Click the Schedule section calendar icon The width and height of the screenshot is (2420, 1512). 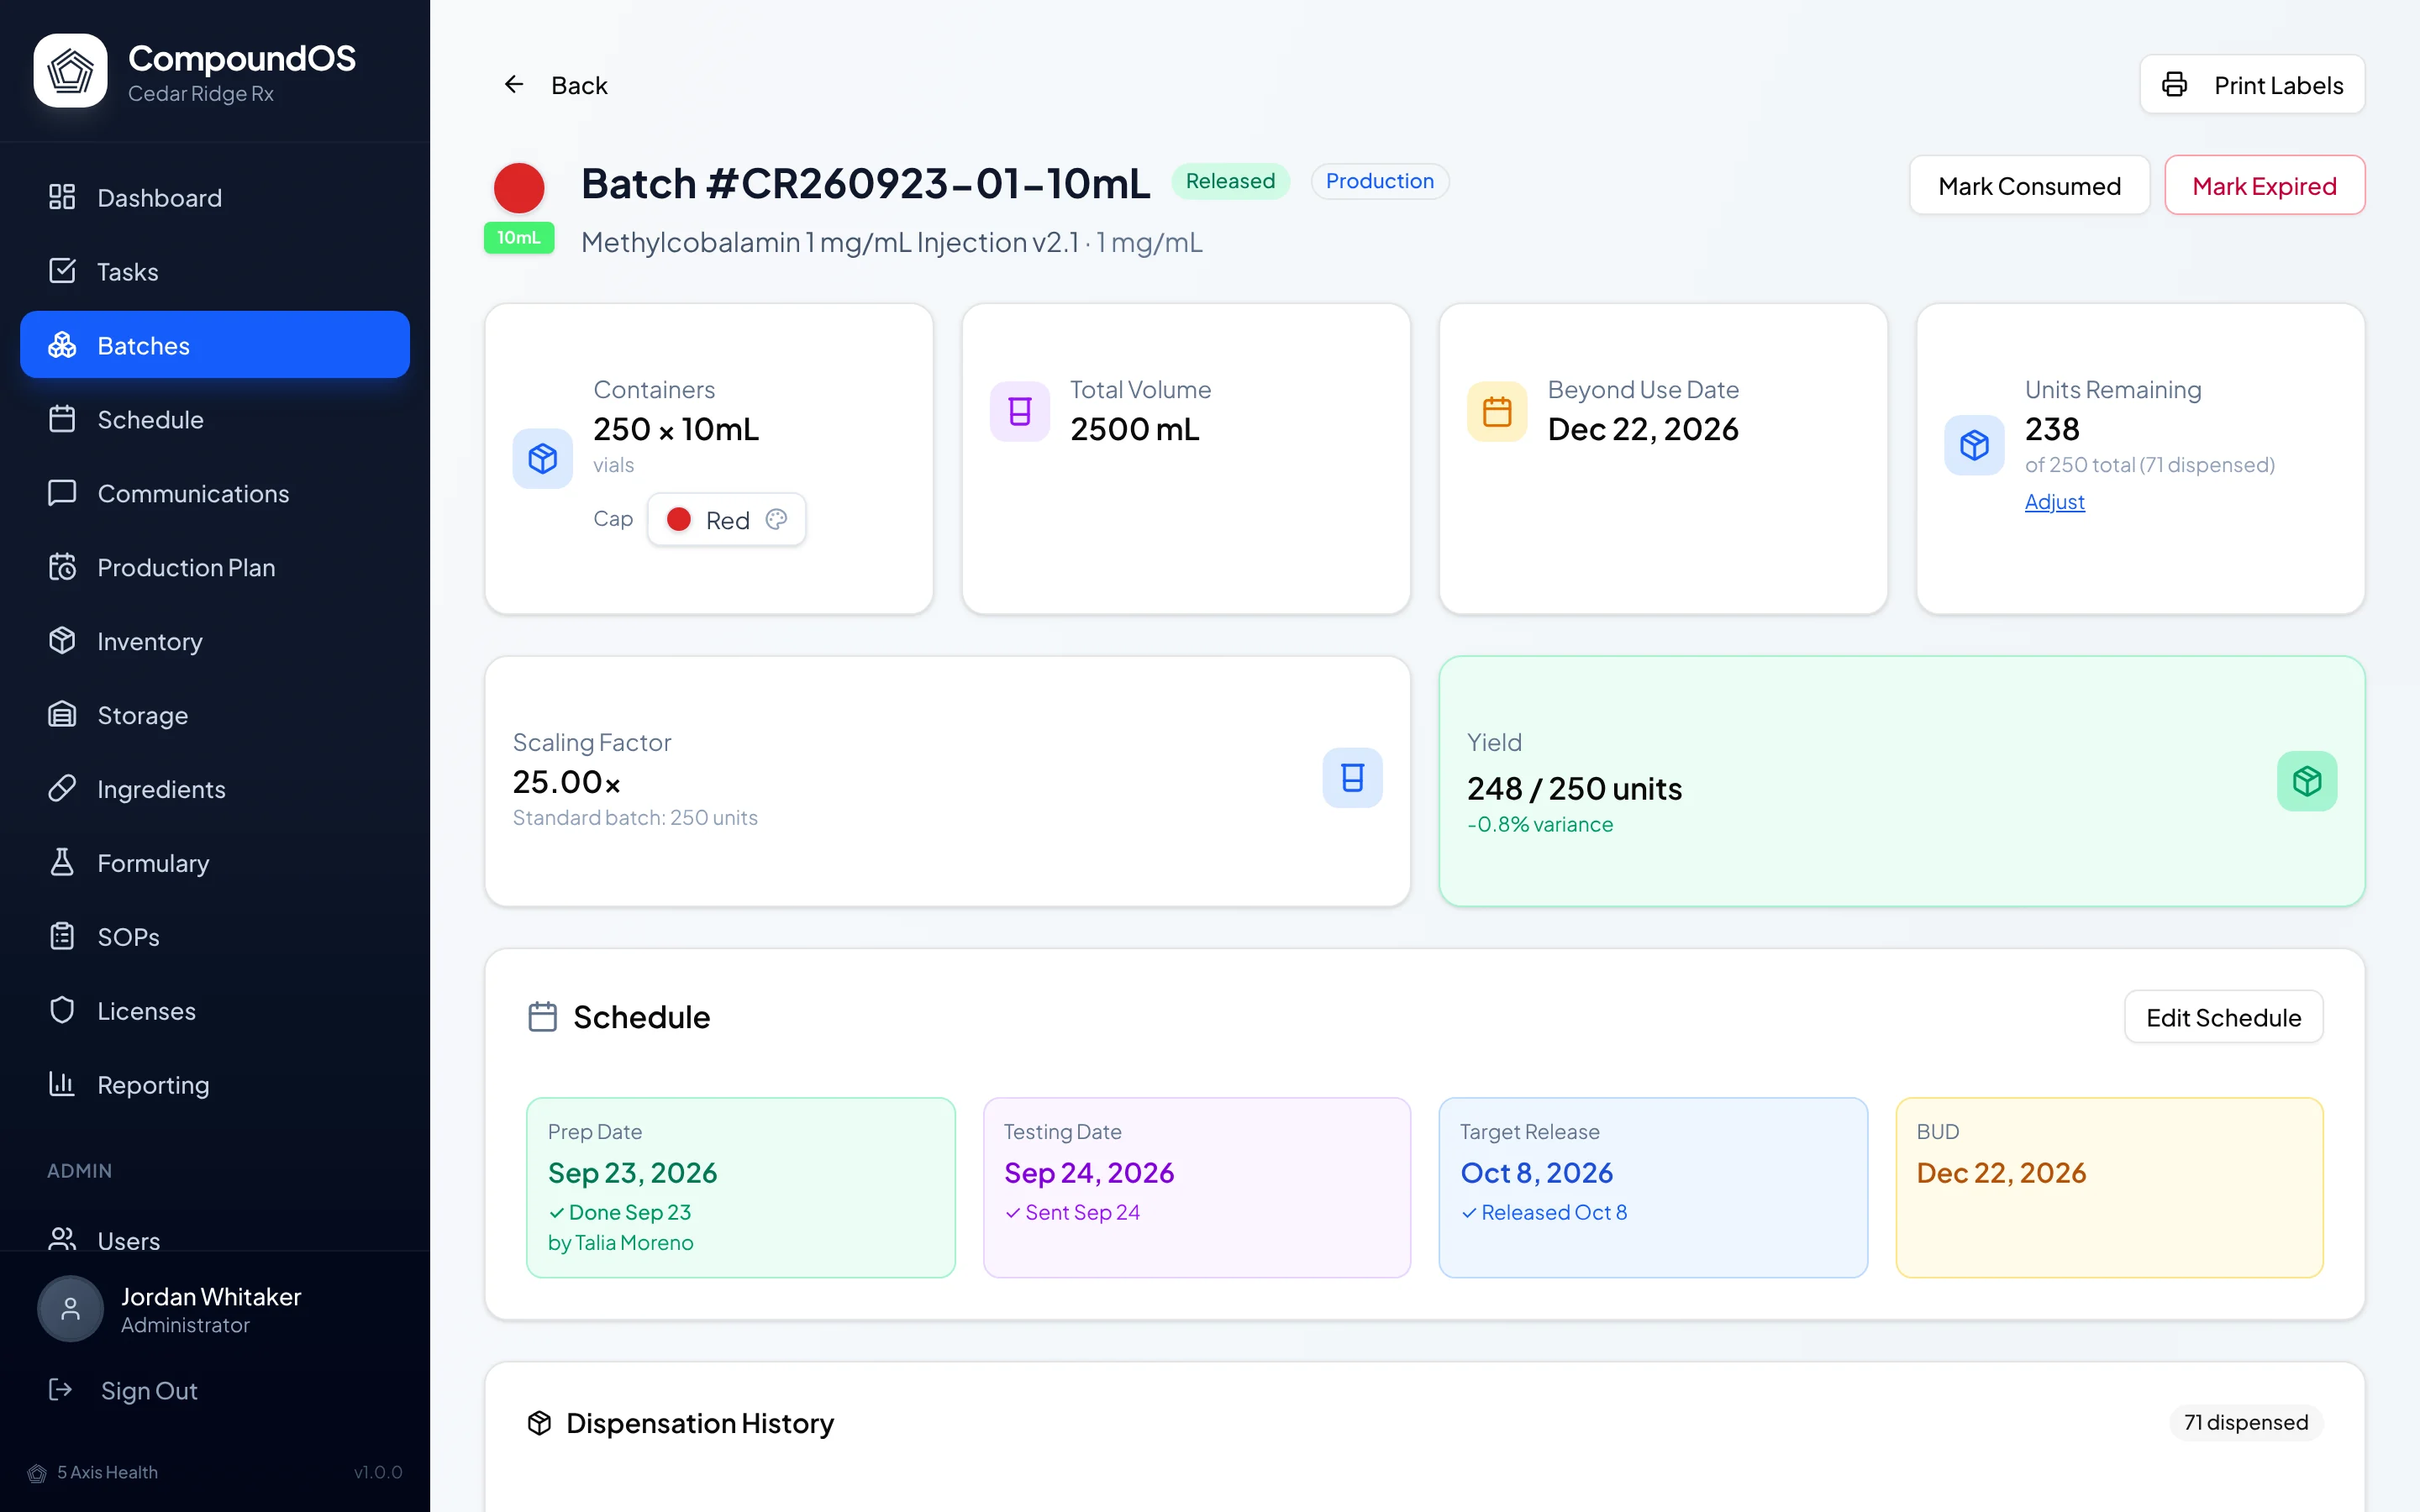(x=542, y=1017)
